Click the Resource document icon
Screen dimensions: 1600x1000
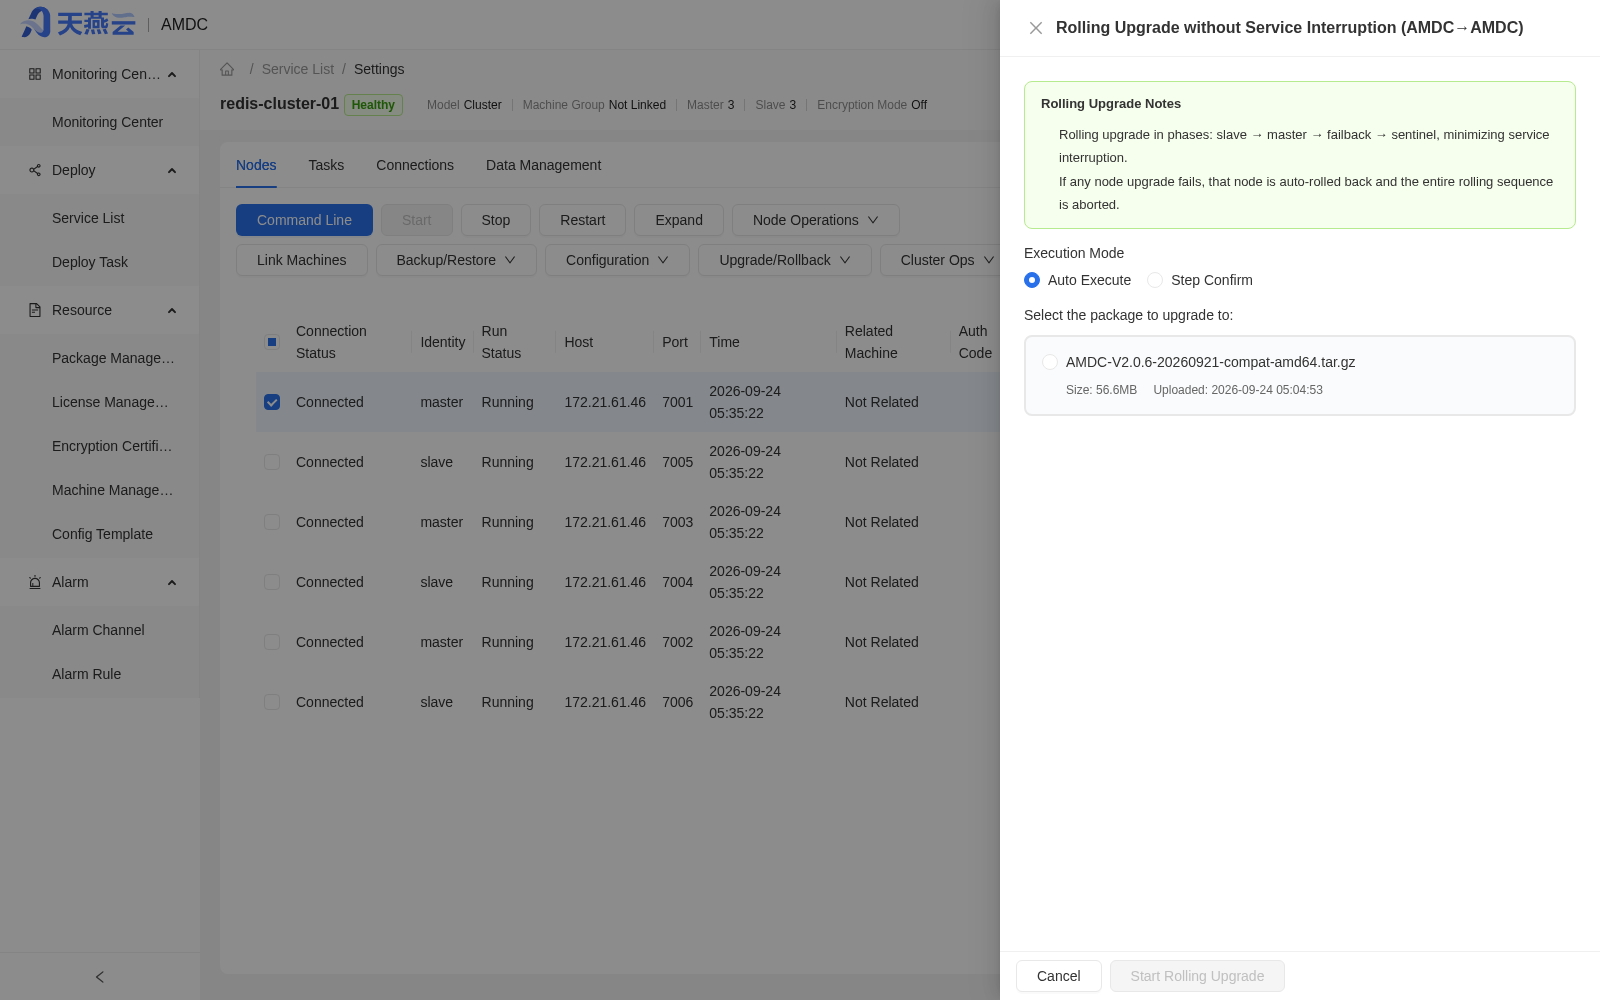pos(35,310)
